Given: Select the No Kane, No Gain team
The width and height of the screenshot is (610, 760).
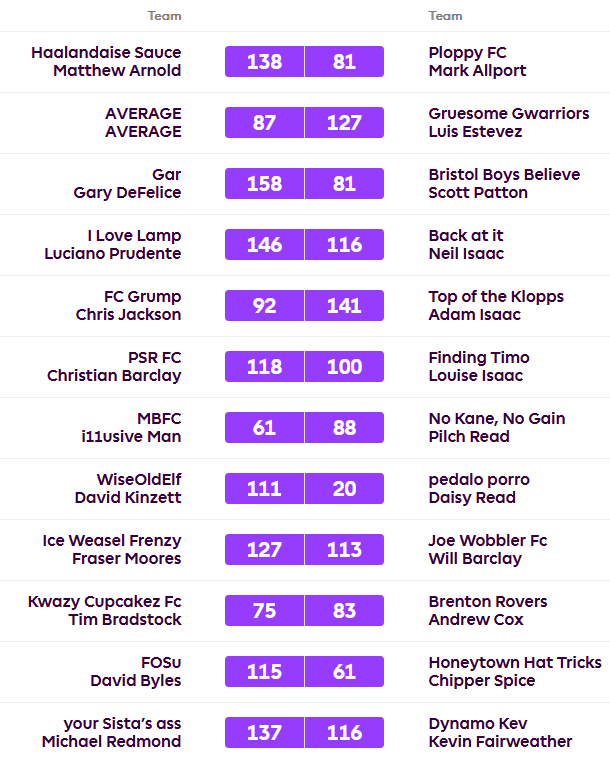Looking at the screenshot, I should tap(496, 419).
